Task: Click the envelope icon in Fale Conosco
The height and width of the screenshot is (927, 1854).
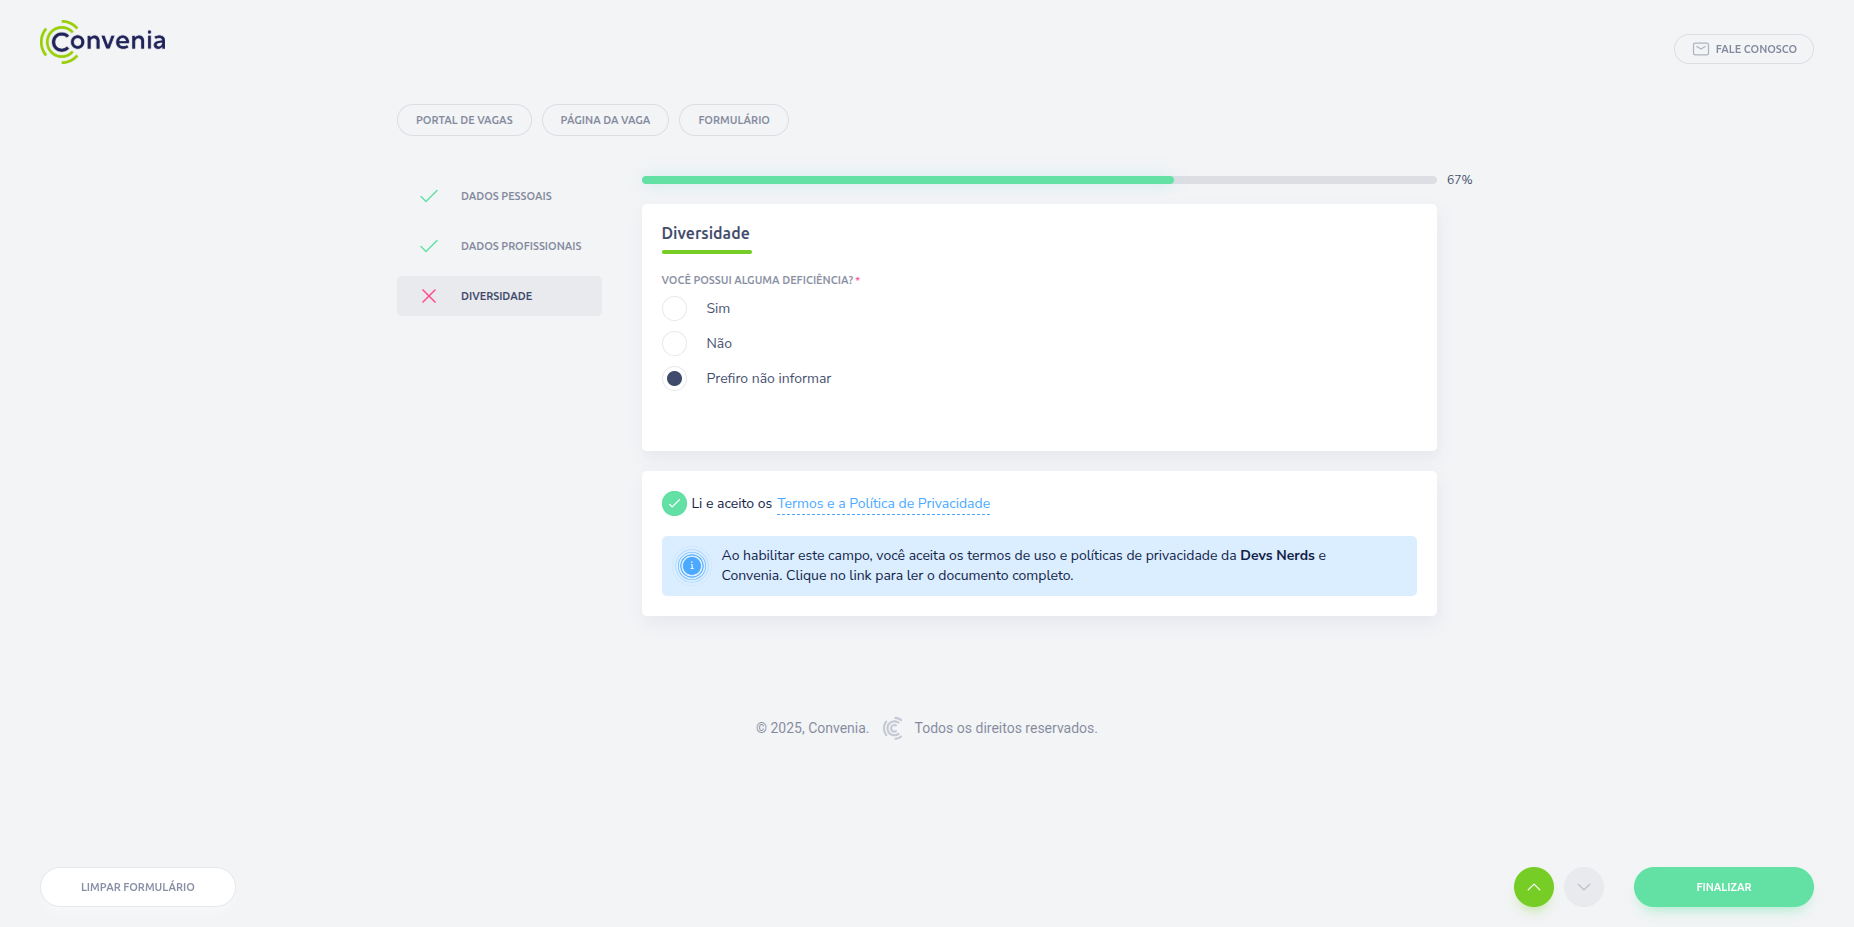Action: [1700, 49]
